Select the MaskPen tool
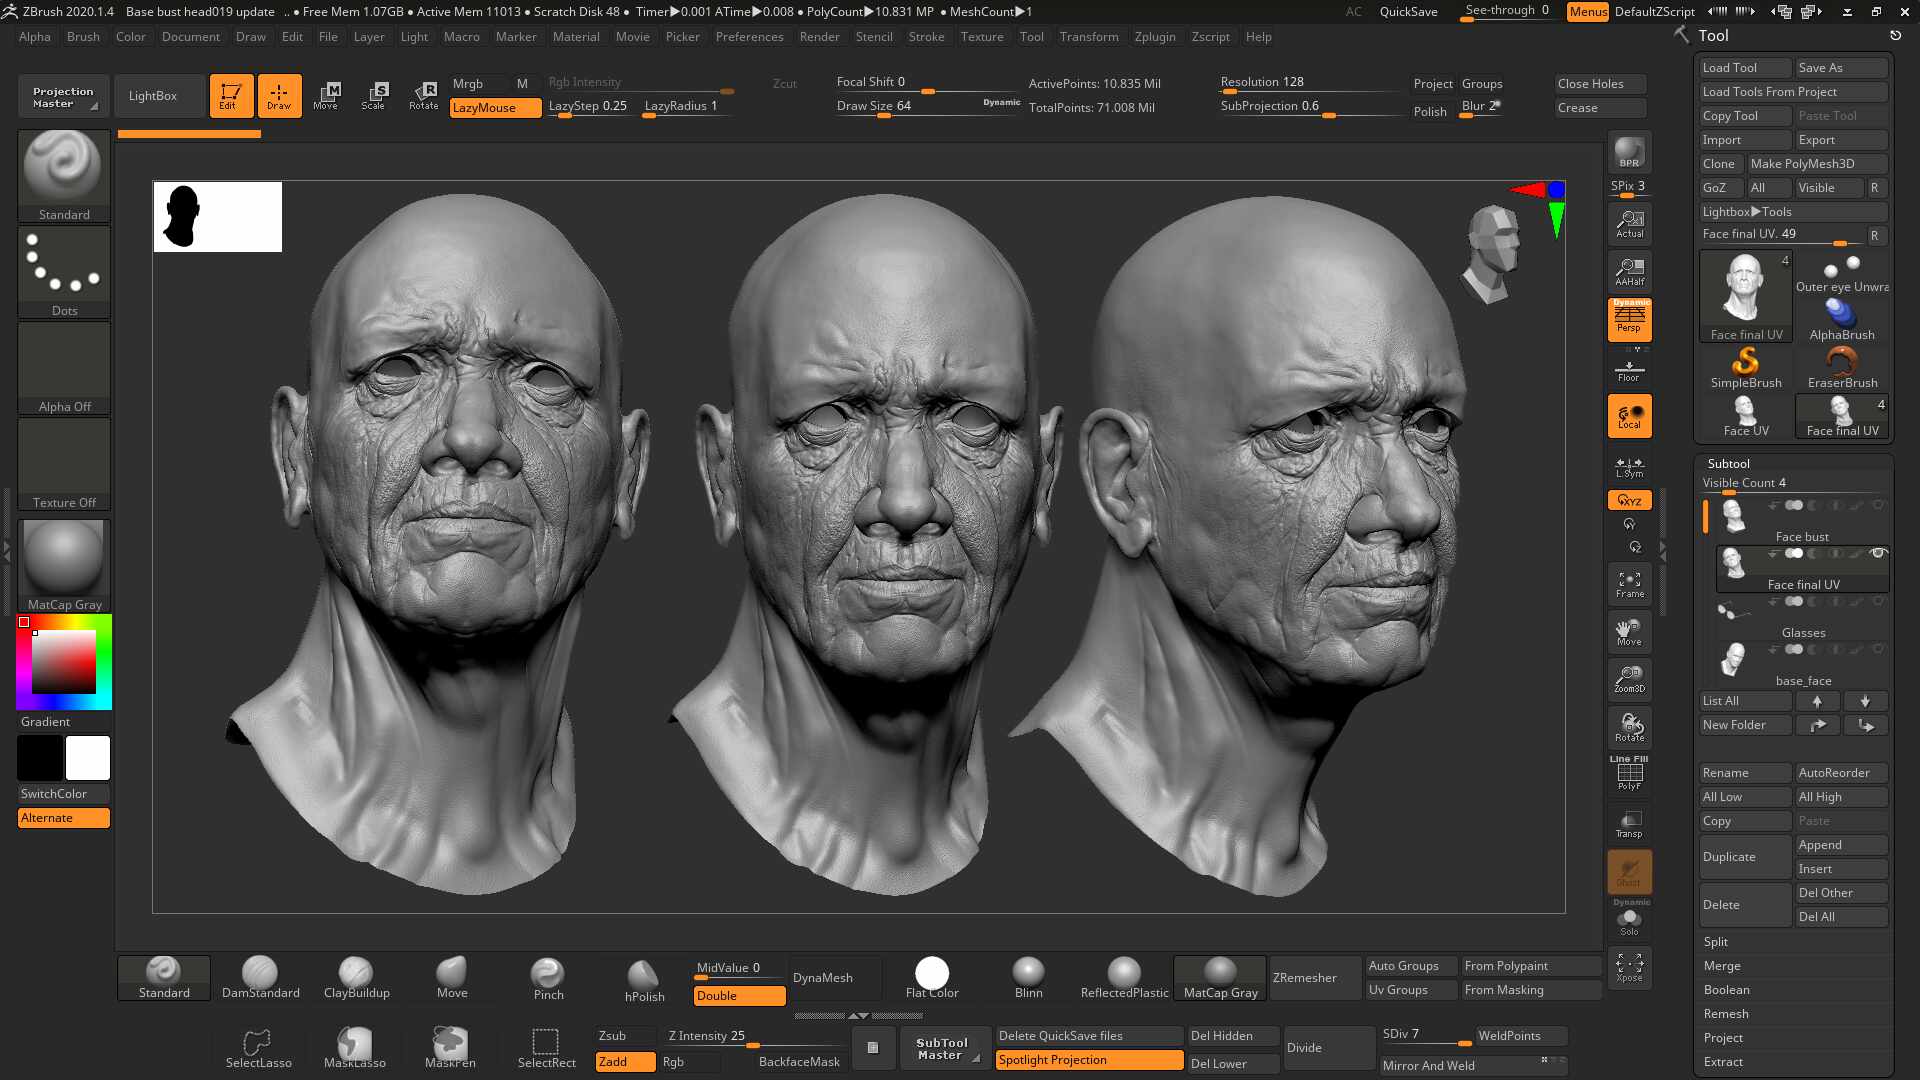Image resolution: width=1920 pixels, height=1080 pixels. pyautogui.click(x=450, y=1047)
